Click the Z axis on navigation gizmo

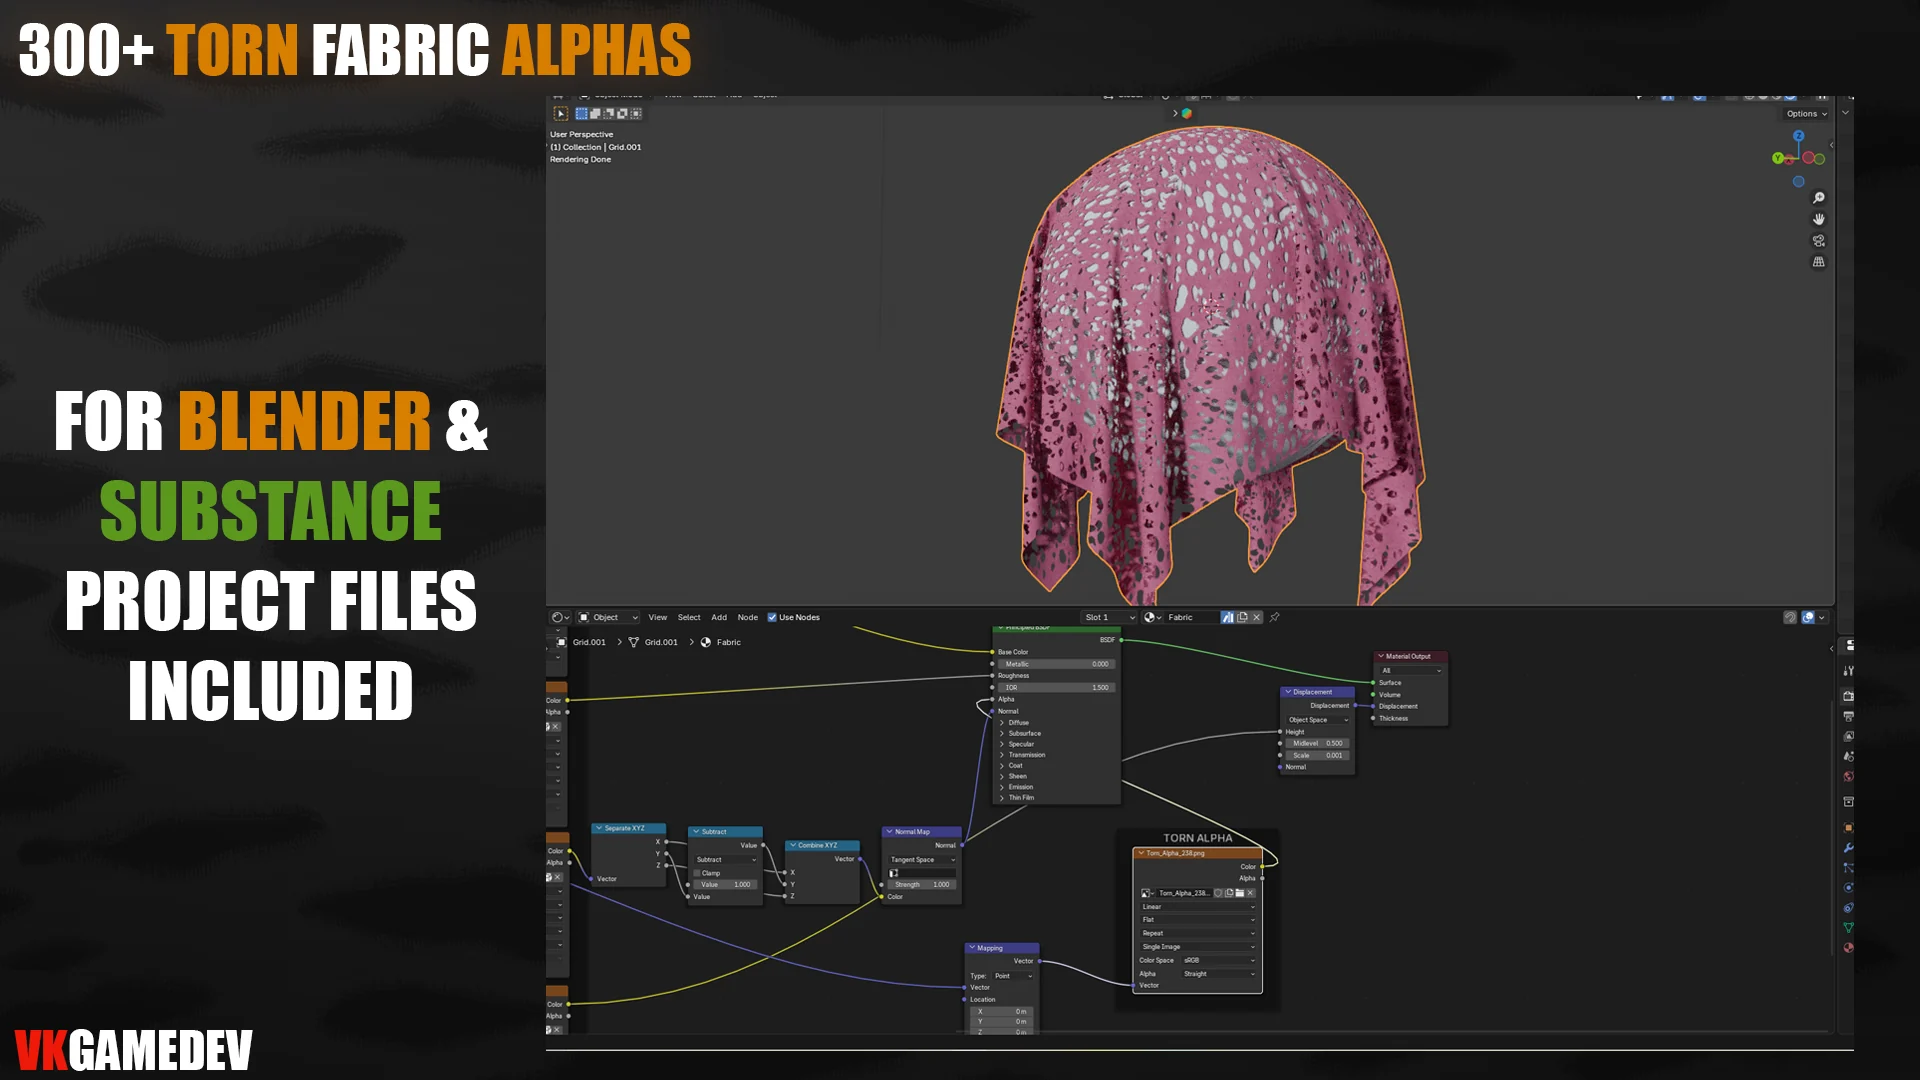(x=1798, y=136)
